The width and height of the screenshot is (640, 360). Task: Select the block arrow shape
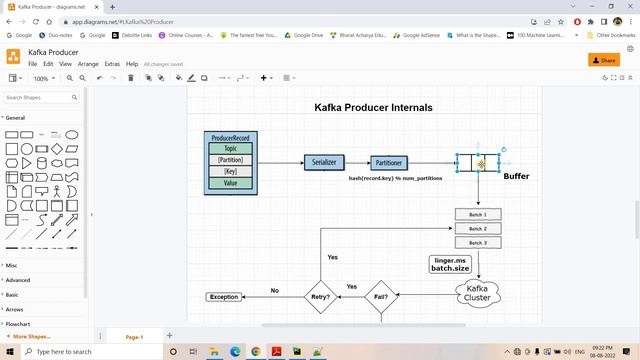point(72,220)
